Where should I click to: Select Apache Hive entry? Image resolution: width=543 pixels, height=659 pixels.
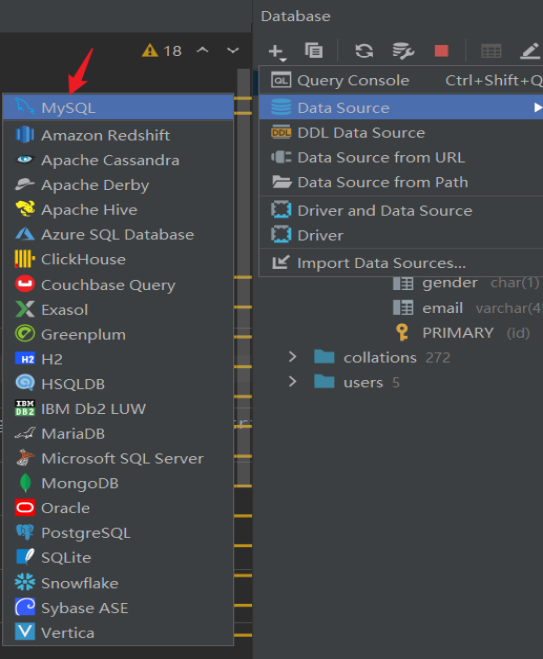pos(118,210)
